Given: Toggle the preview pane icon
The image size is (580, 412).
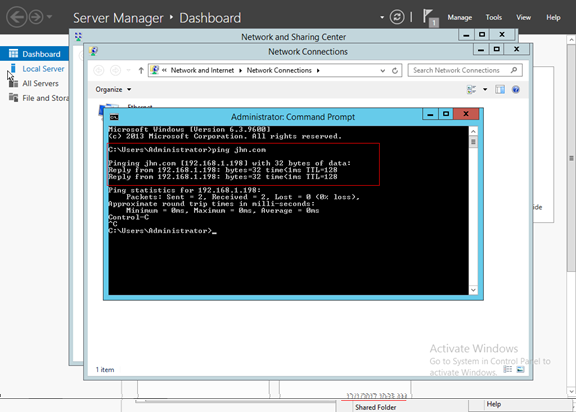Looking at the screenshot, I should coord(500,90).
